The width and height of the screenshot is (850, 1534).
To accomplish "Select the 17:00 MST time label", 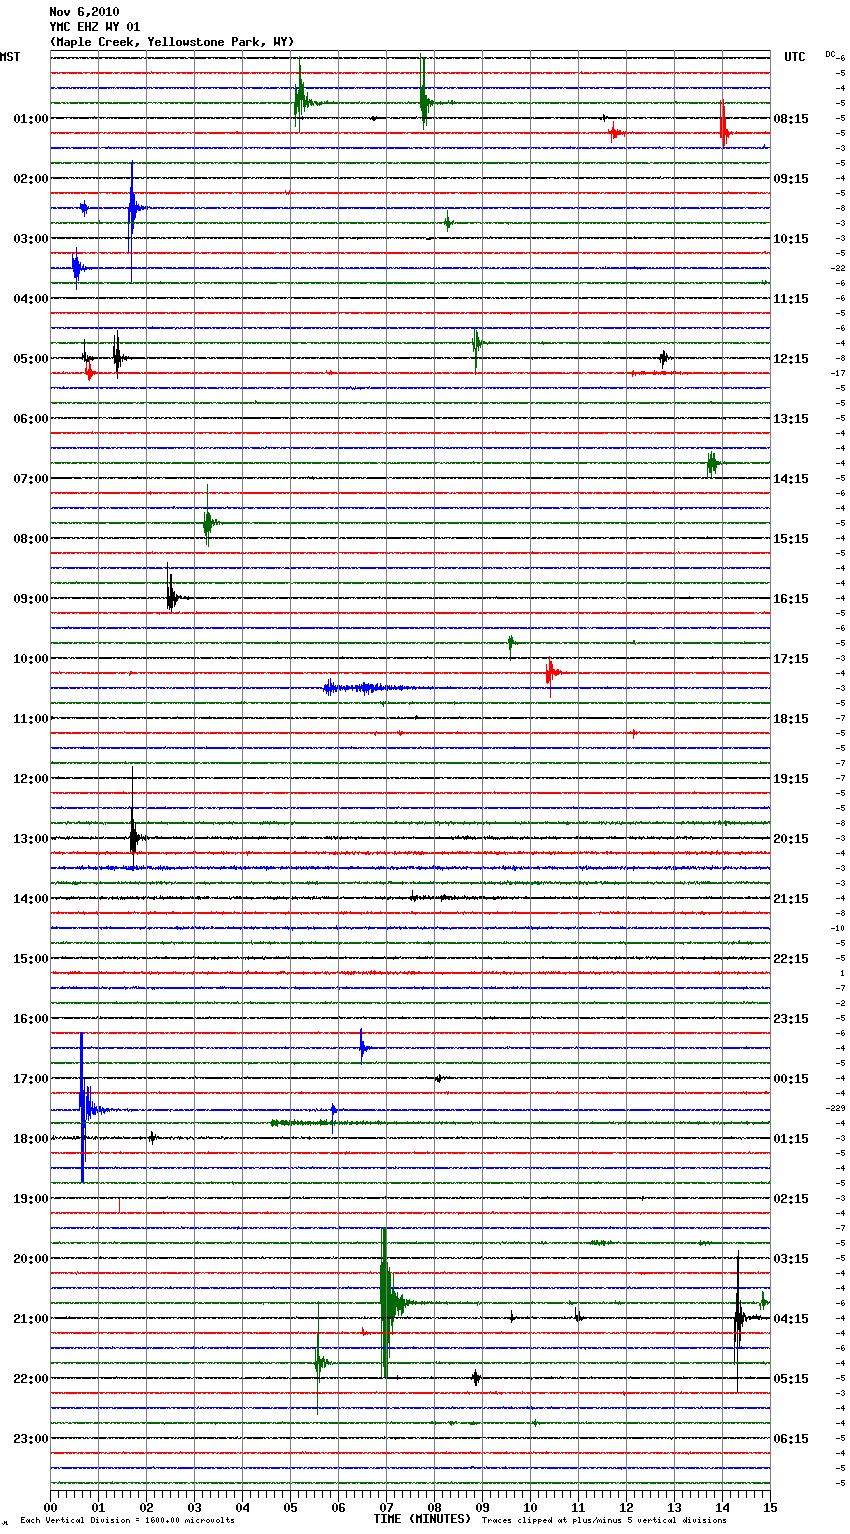I will click(x=31, y=1079).
